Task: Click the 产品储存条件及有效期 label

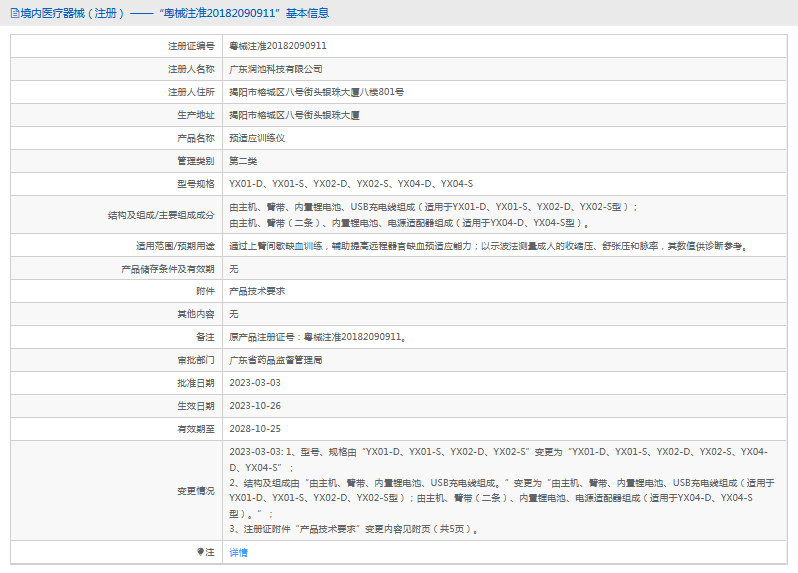Action: click(168, 269)
